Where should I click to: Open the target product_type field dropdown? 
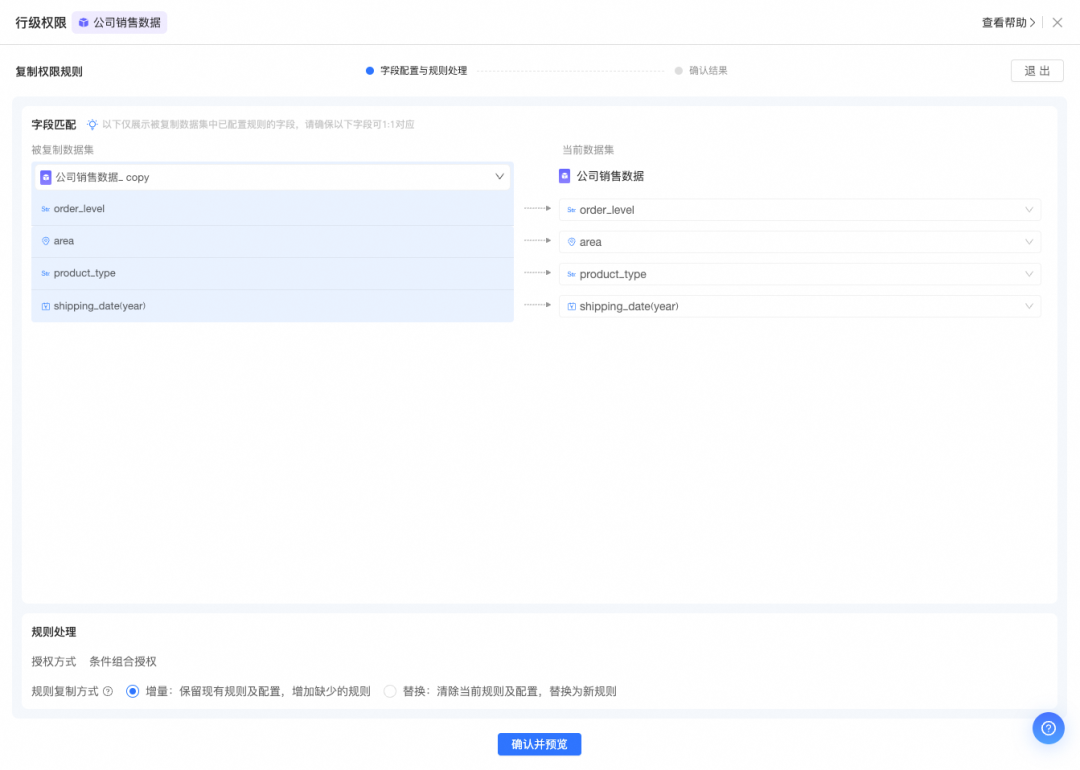tap(799, 274)
